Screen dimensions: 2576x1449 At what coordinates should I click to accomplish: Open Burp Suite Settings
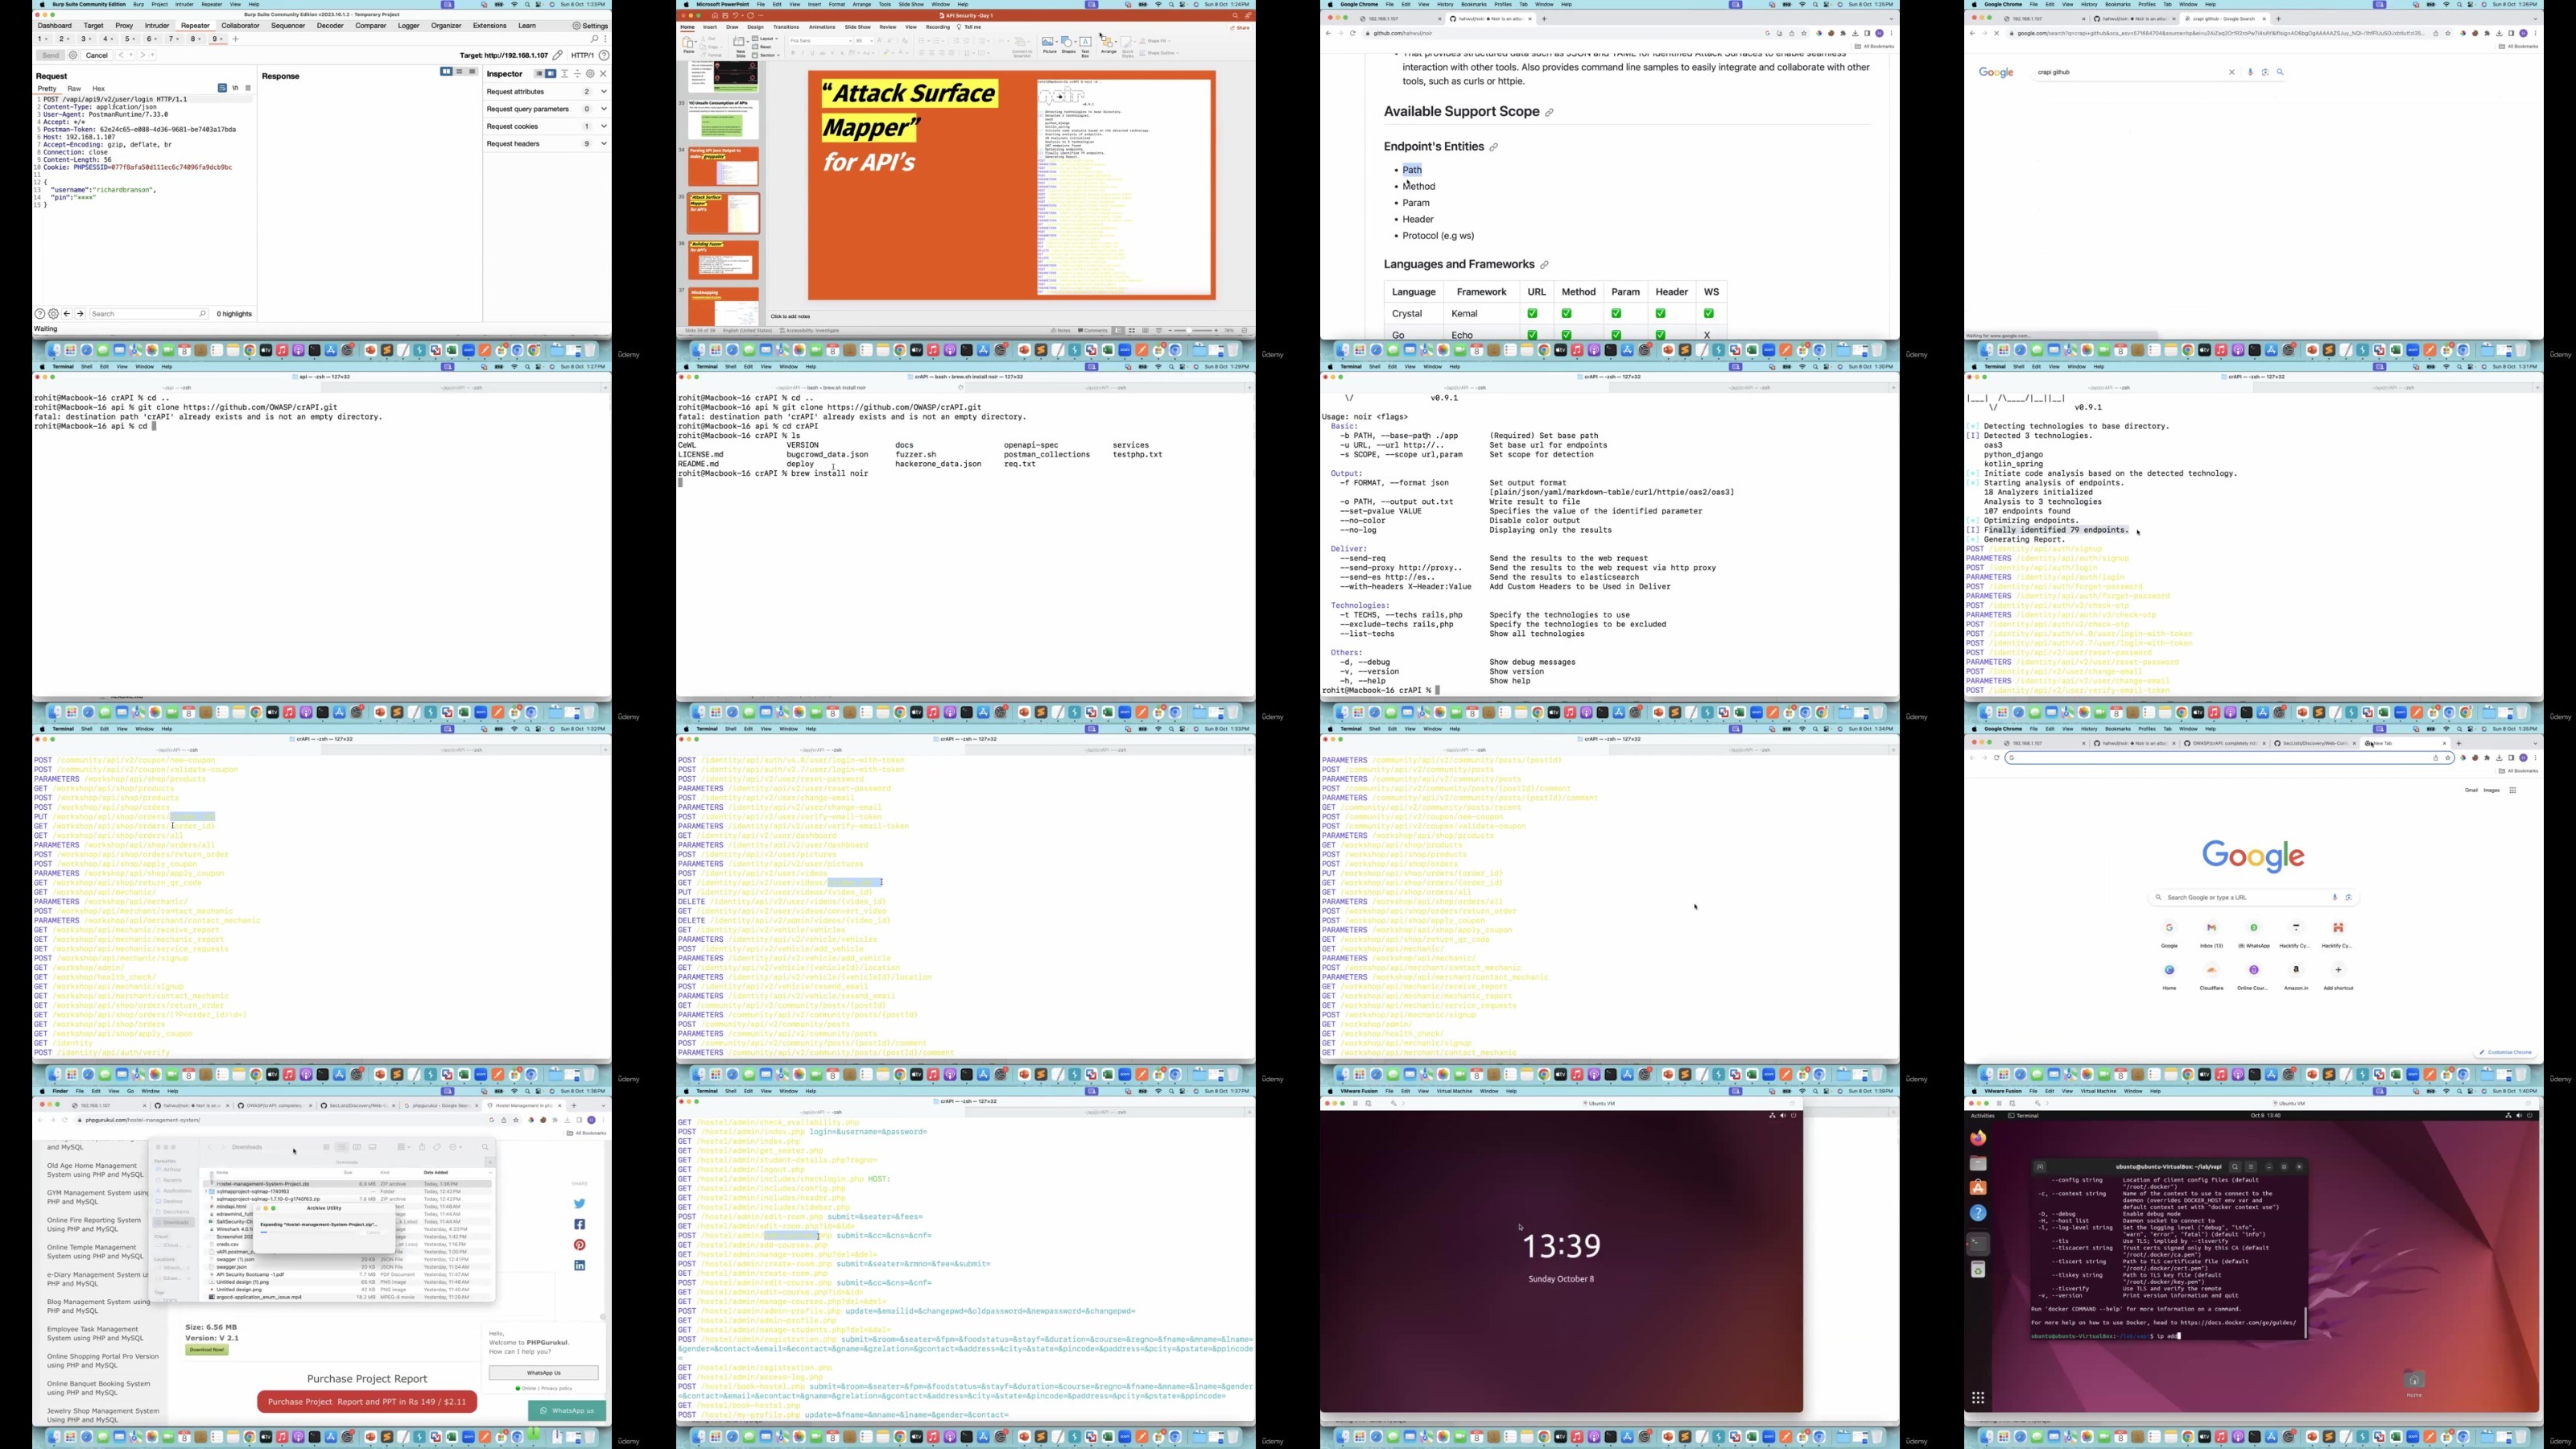point(590,26)
